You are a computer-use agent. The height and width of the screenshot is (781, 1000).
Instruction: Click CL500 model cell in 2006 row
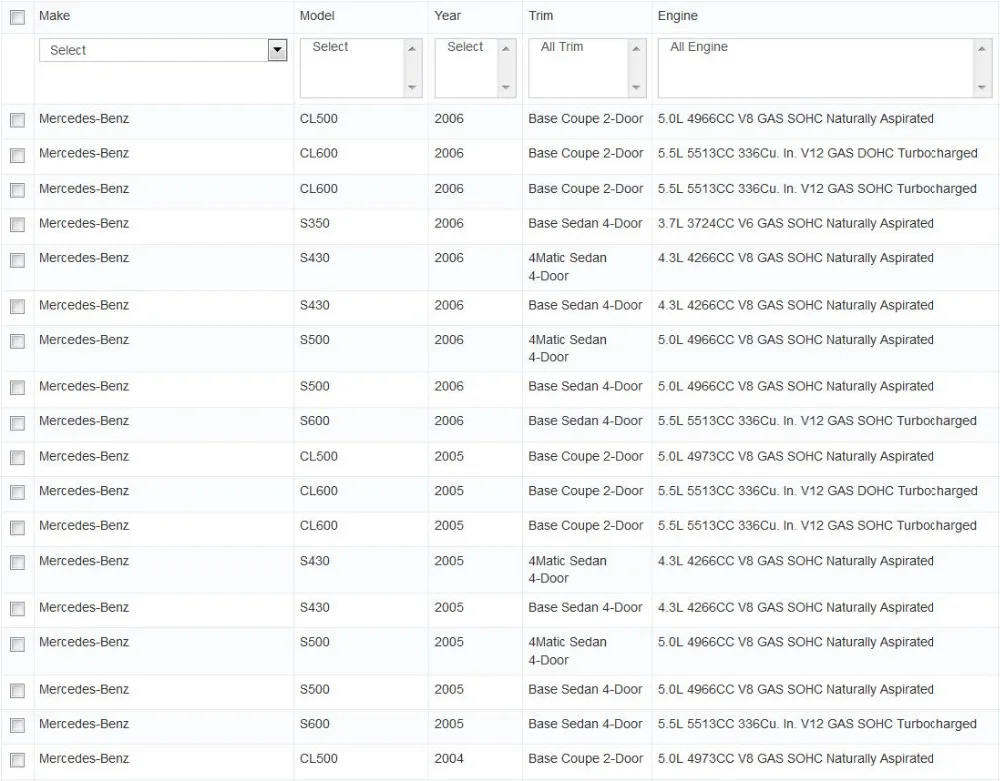pyautogui.click(x=319, y=119)
